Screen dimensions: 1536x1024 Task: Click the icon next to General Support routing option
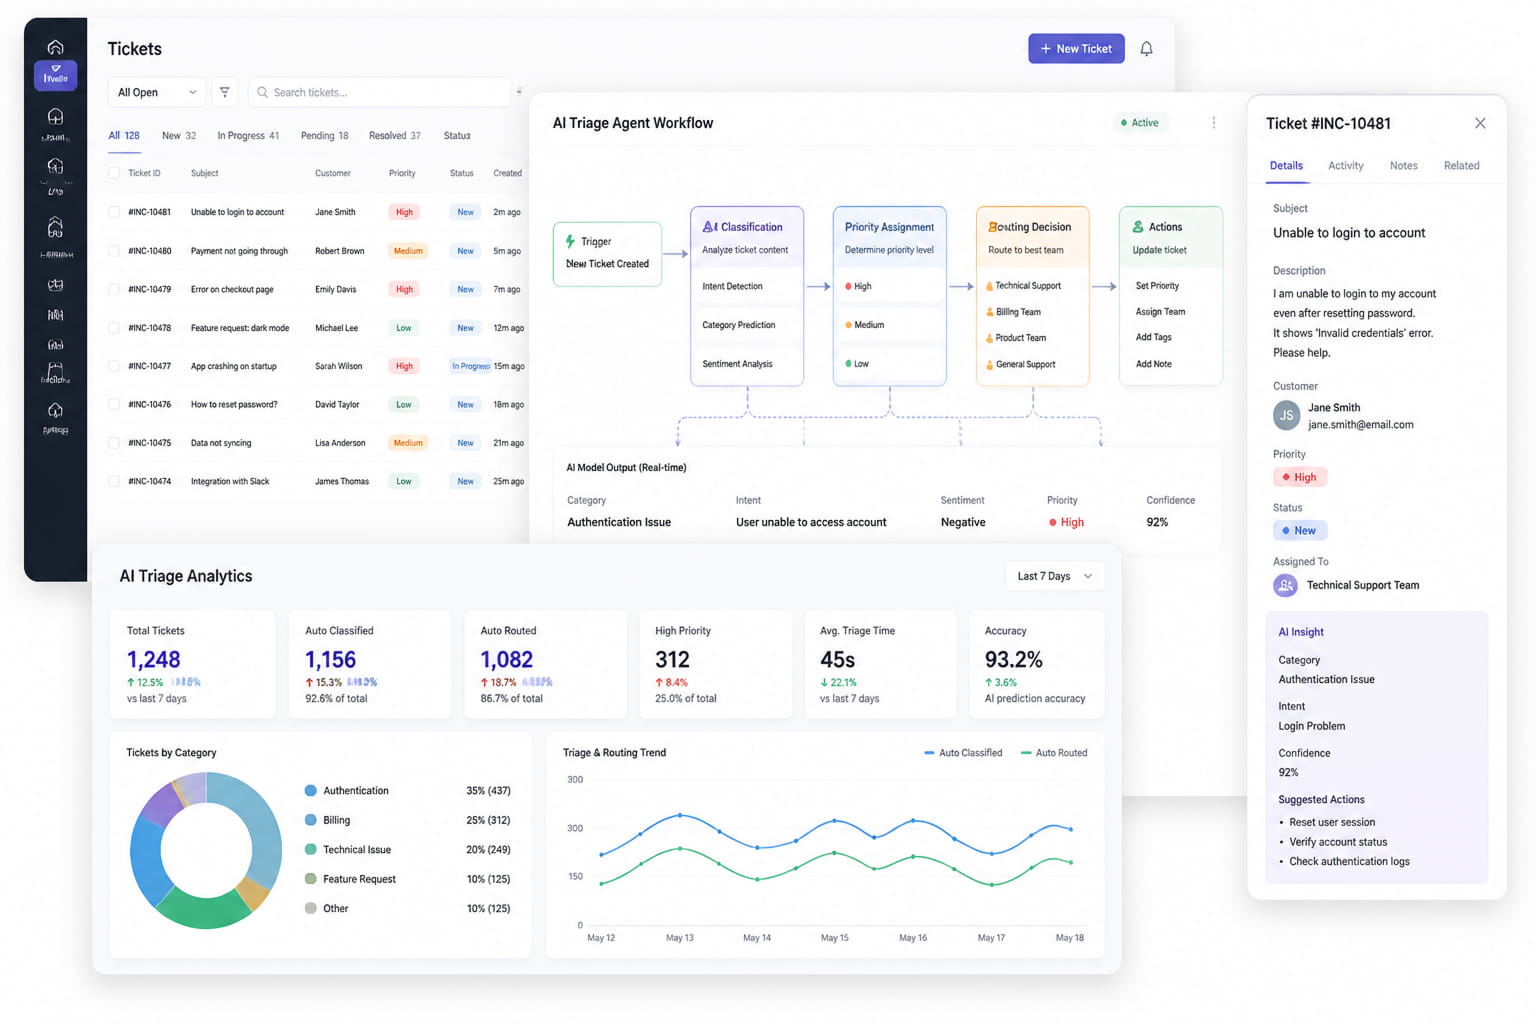(990, 365)
